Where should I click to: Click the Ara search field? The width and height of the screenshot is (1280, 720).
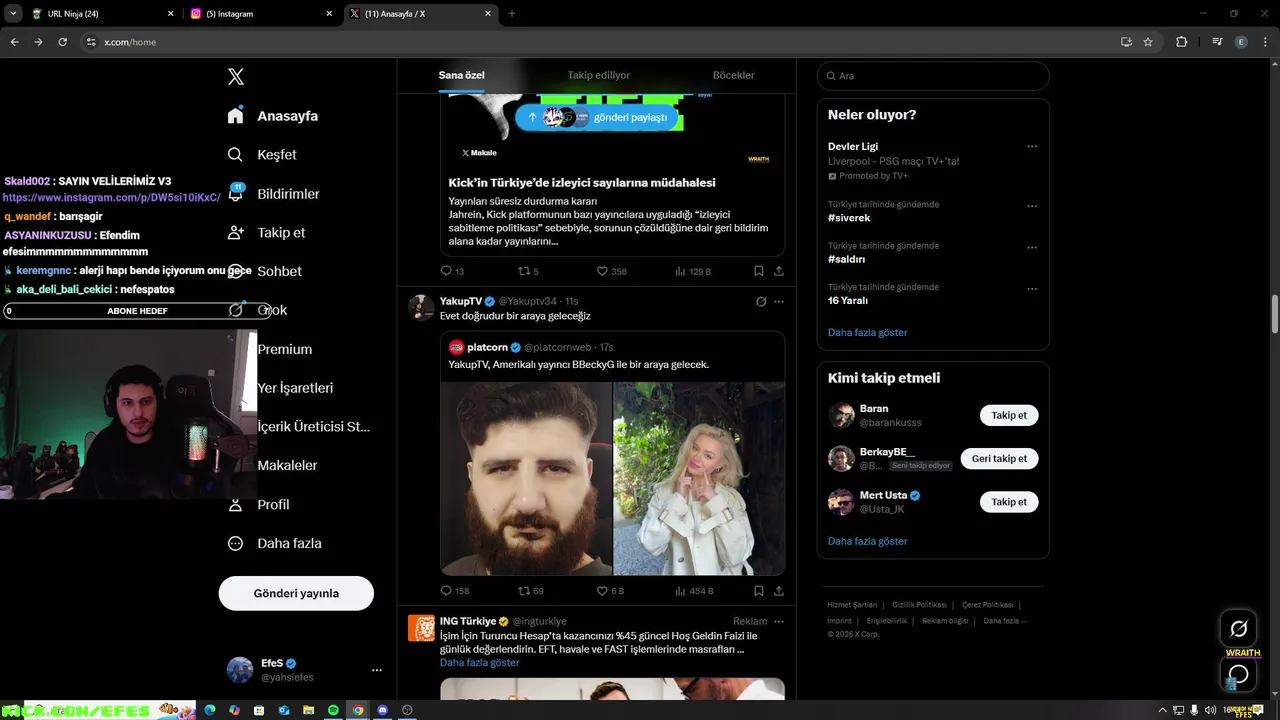click(933, 76)
